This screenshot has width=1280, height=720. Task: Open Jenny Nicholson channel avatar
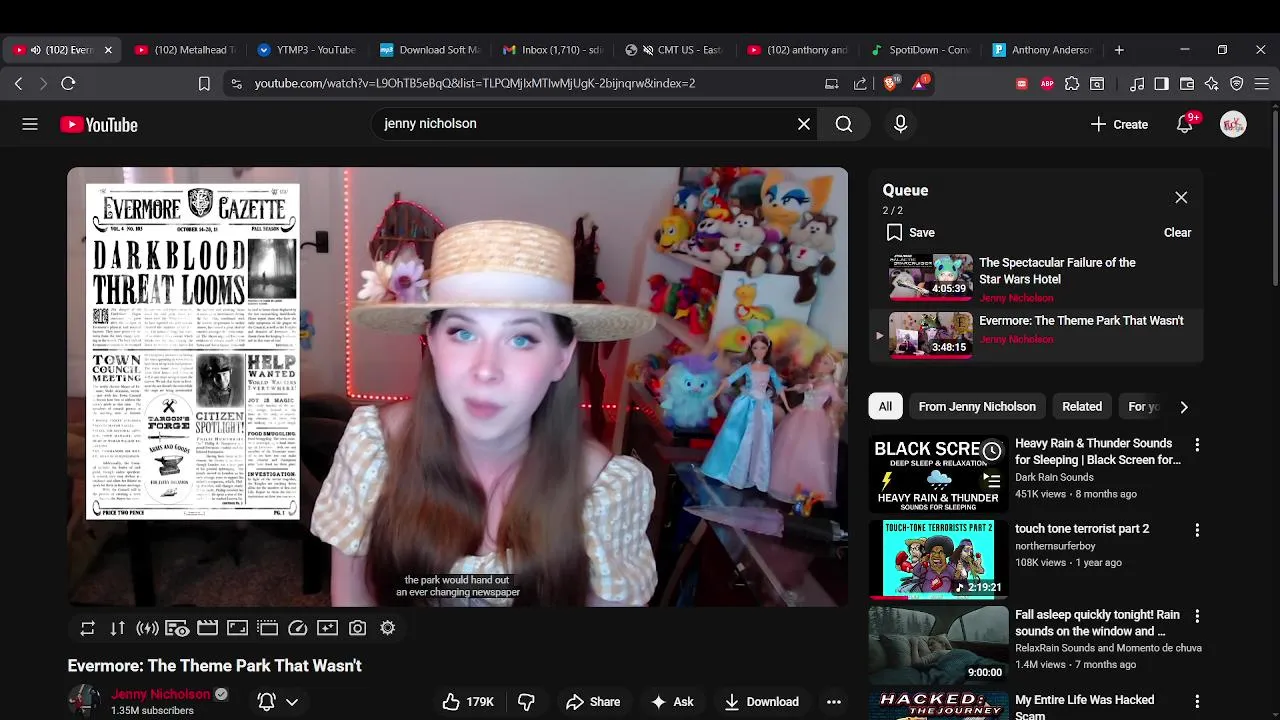pos(84,701)
